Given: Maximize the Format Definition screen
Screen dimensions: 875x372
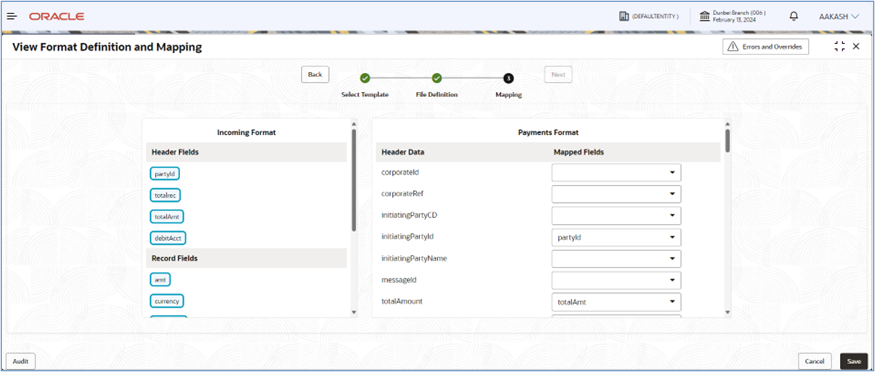Looking at the screenshot, I should [839, 47].
